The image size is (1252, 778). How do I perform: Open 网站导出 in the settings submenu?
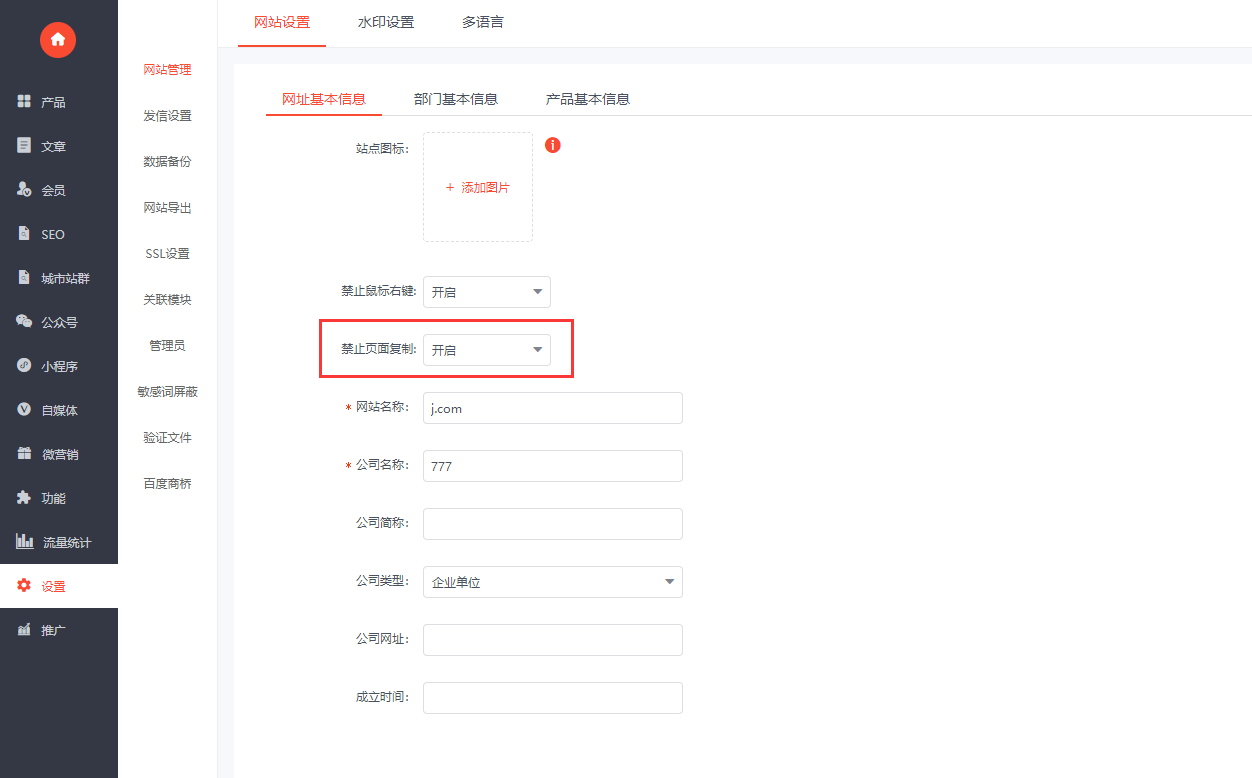coord(167,208)
